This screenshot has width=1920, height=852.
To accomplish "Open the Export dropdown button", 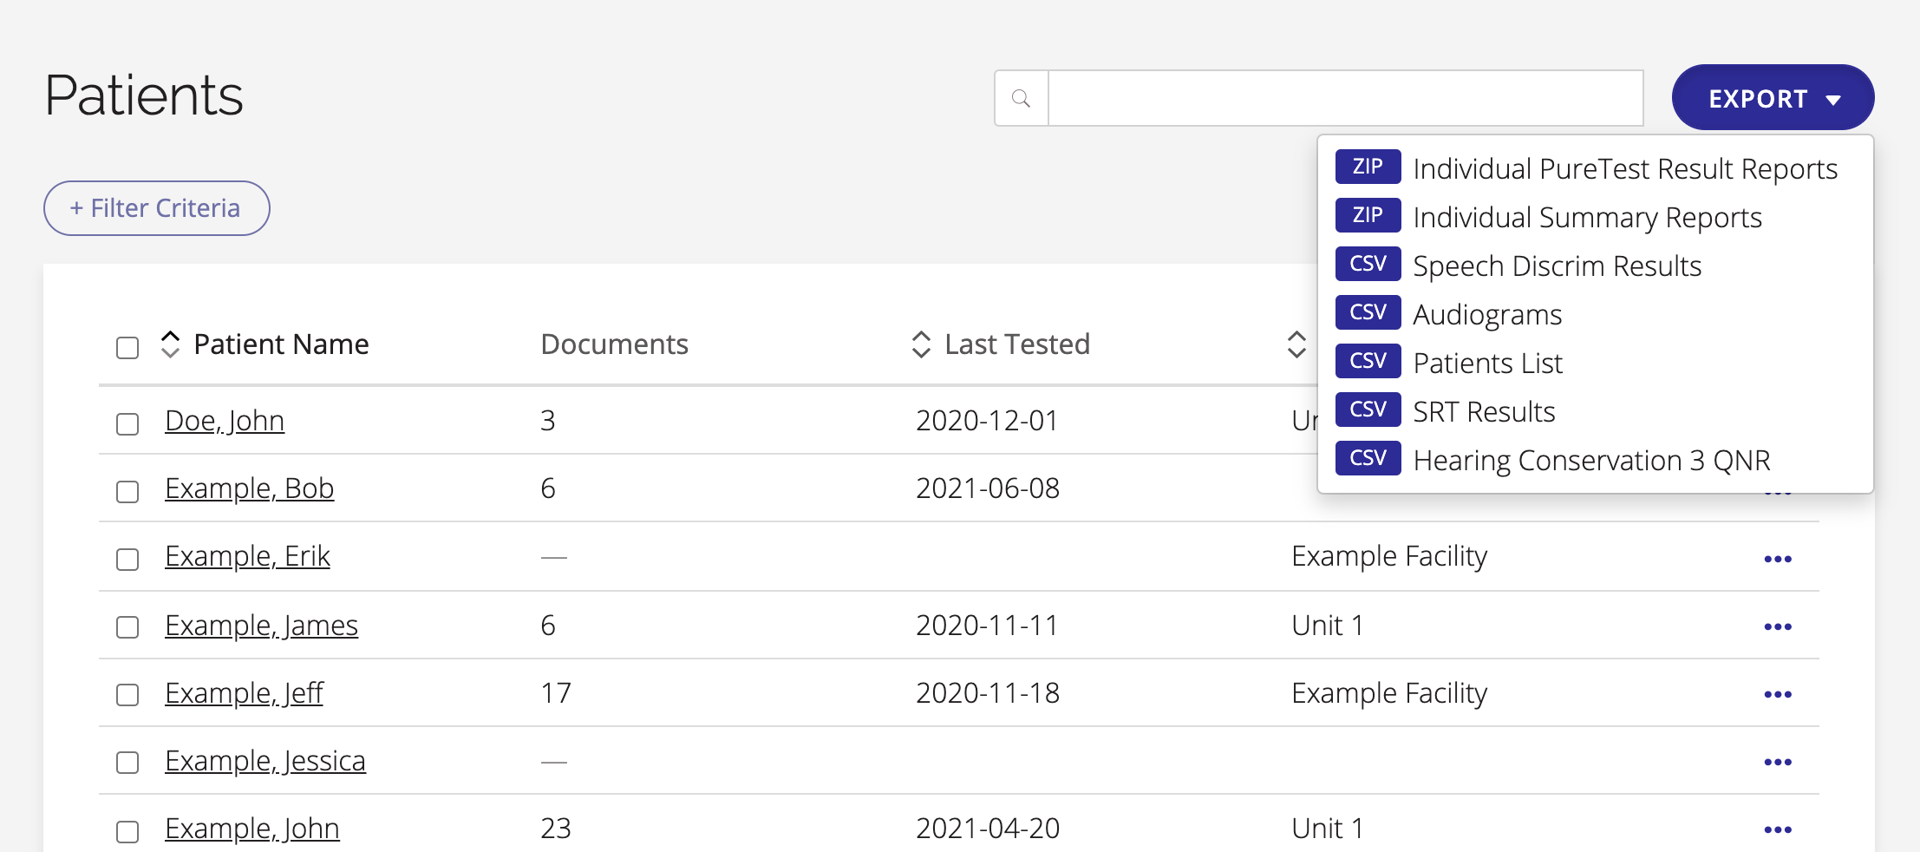I will coord(1772,98).
